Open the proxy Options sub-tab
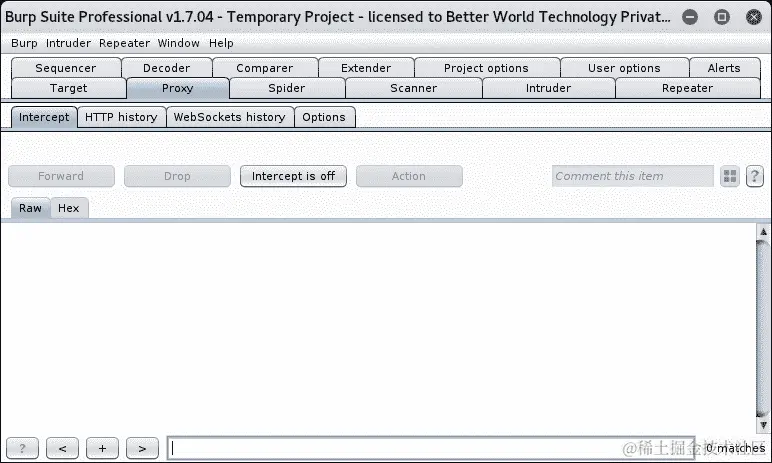This screenshot has width=772, height=463. (x=324, y=117)
